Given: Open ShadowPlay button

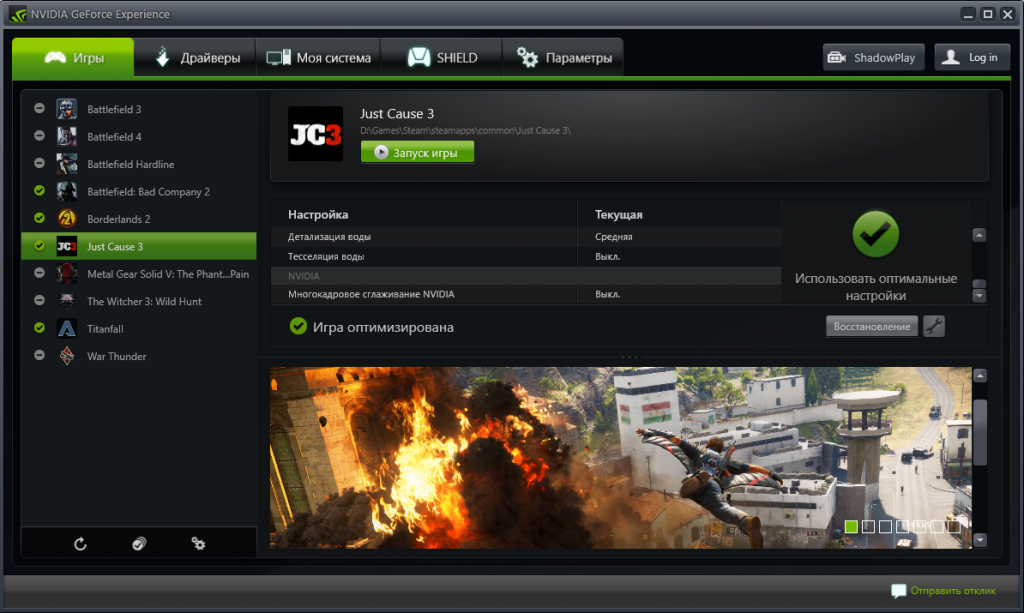Looking at the screenshot, I should [873, 57].
